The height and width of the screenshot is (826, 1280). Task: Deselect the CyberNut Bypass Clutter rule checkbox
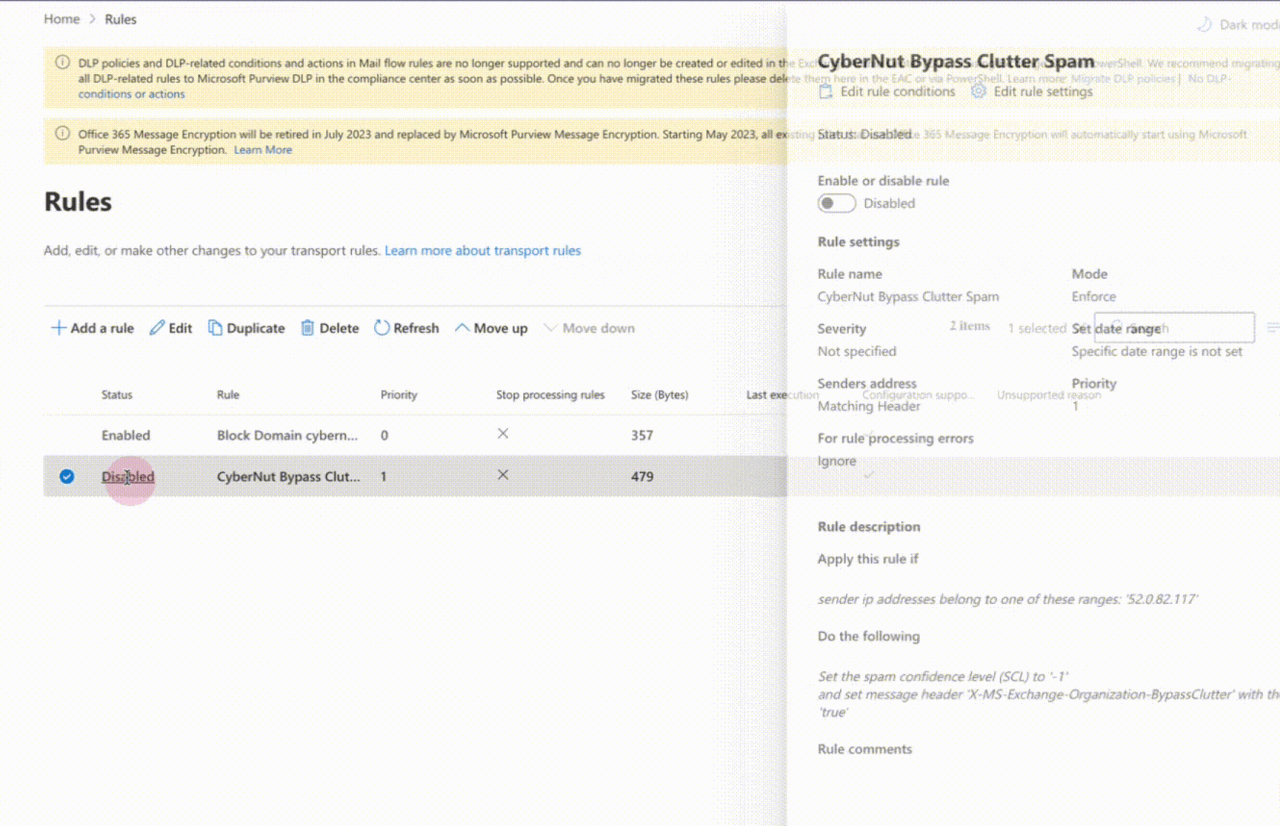(67, 477)
